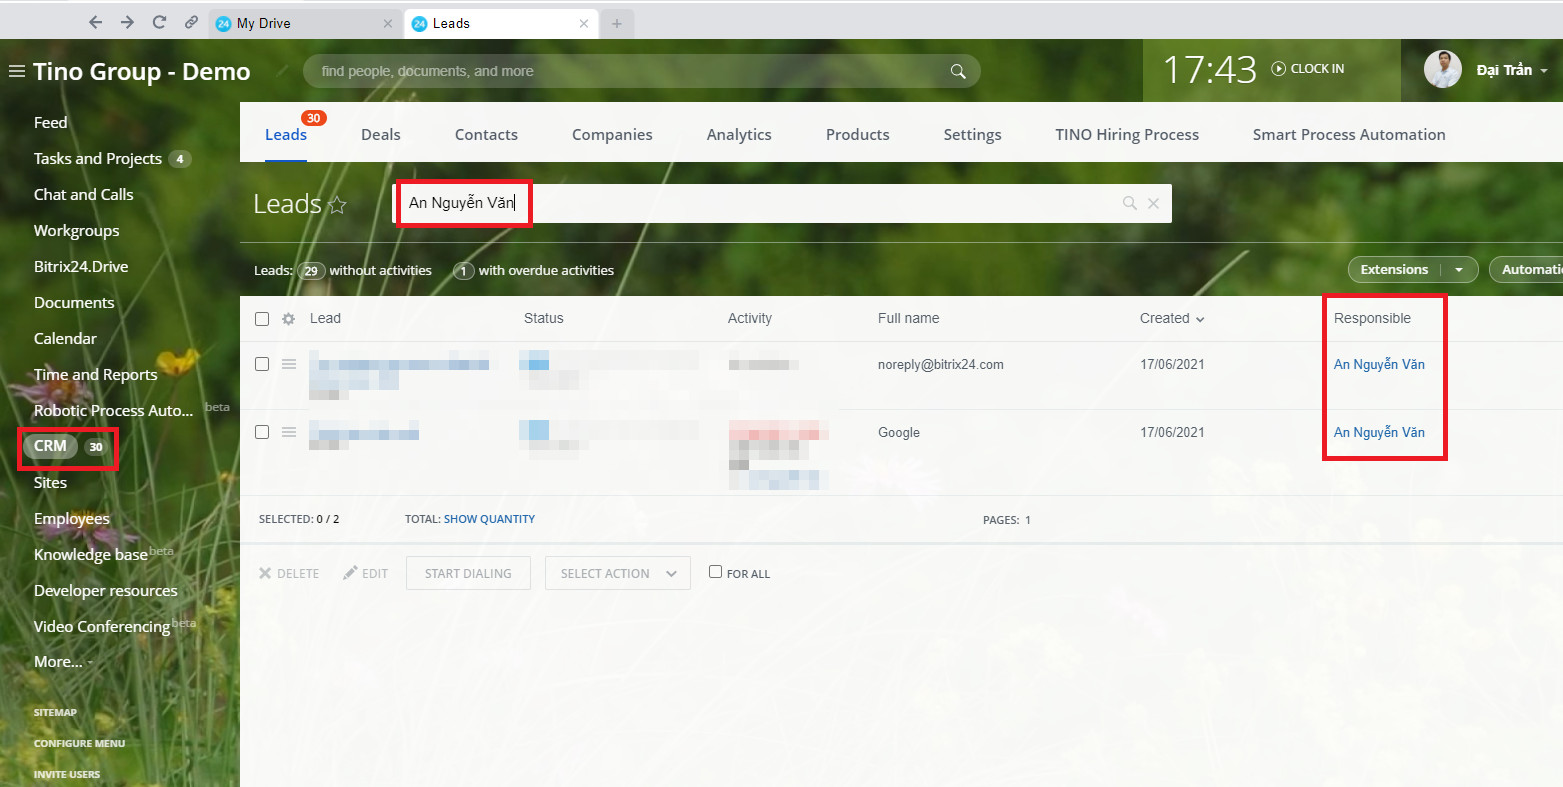Image resolution: width=1563 pixels, height=787 pixels.
Task: Open Chat and Calls in sidebar
Action: [x=84, y=195]
